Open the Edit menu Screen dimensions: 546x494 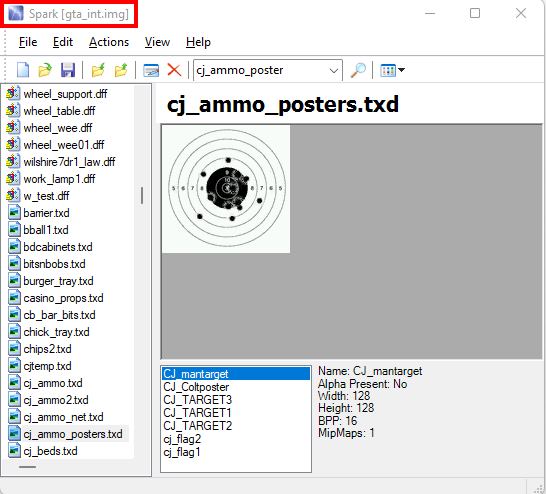click(63, 42)
